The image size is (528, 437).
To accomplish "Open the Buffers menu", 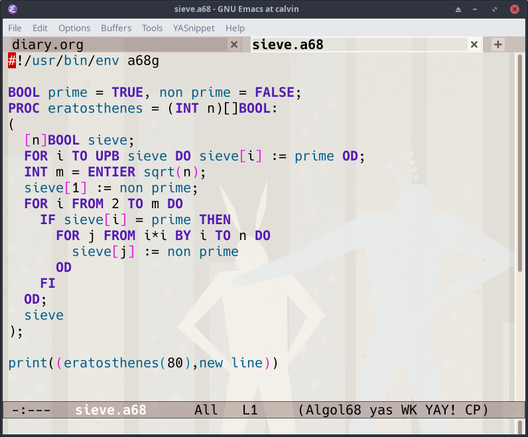I will pos(116,28).
